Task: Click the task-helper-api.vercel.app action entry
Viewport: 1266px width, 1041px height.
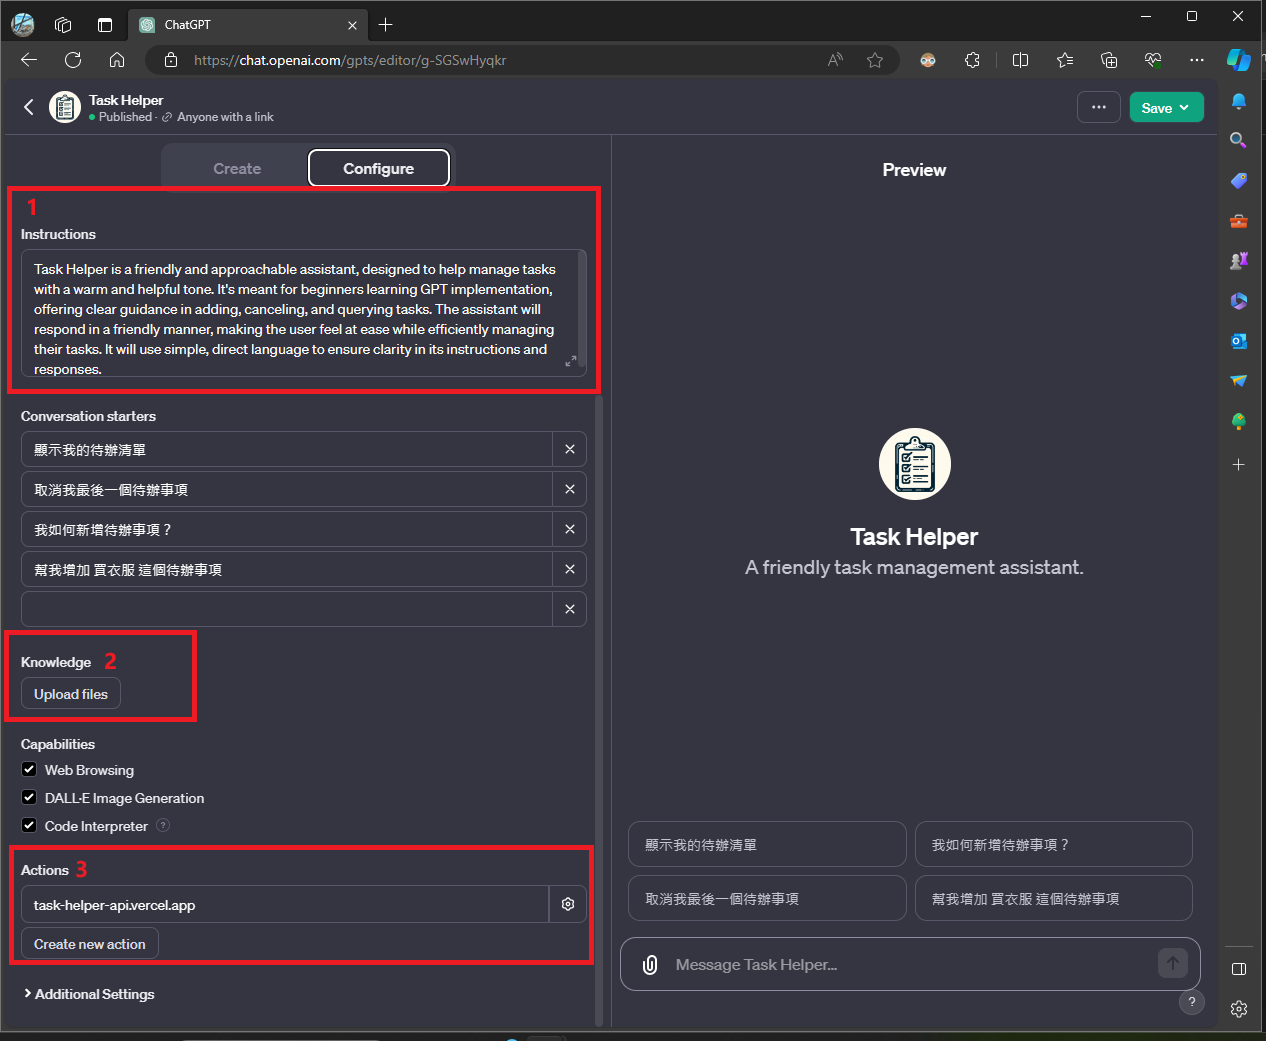Action: tap(285, 904)
